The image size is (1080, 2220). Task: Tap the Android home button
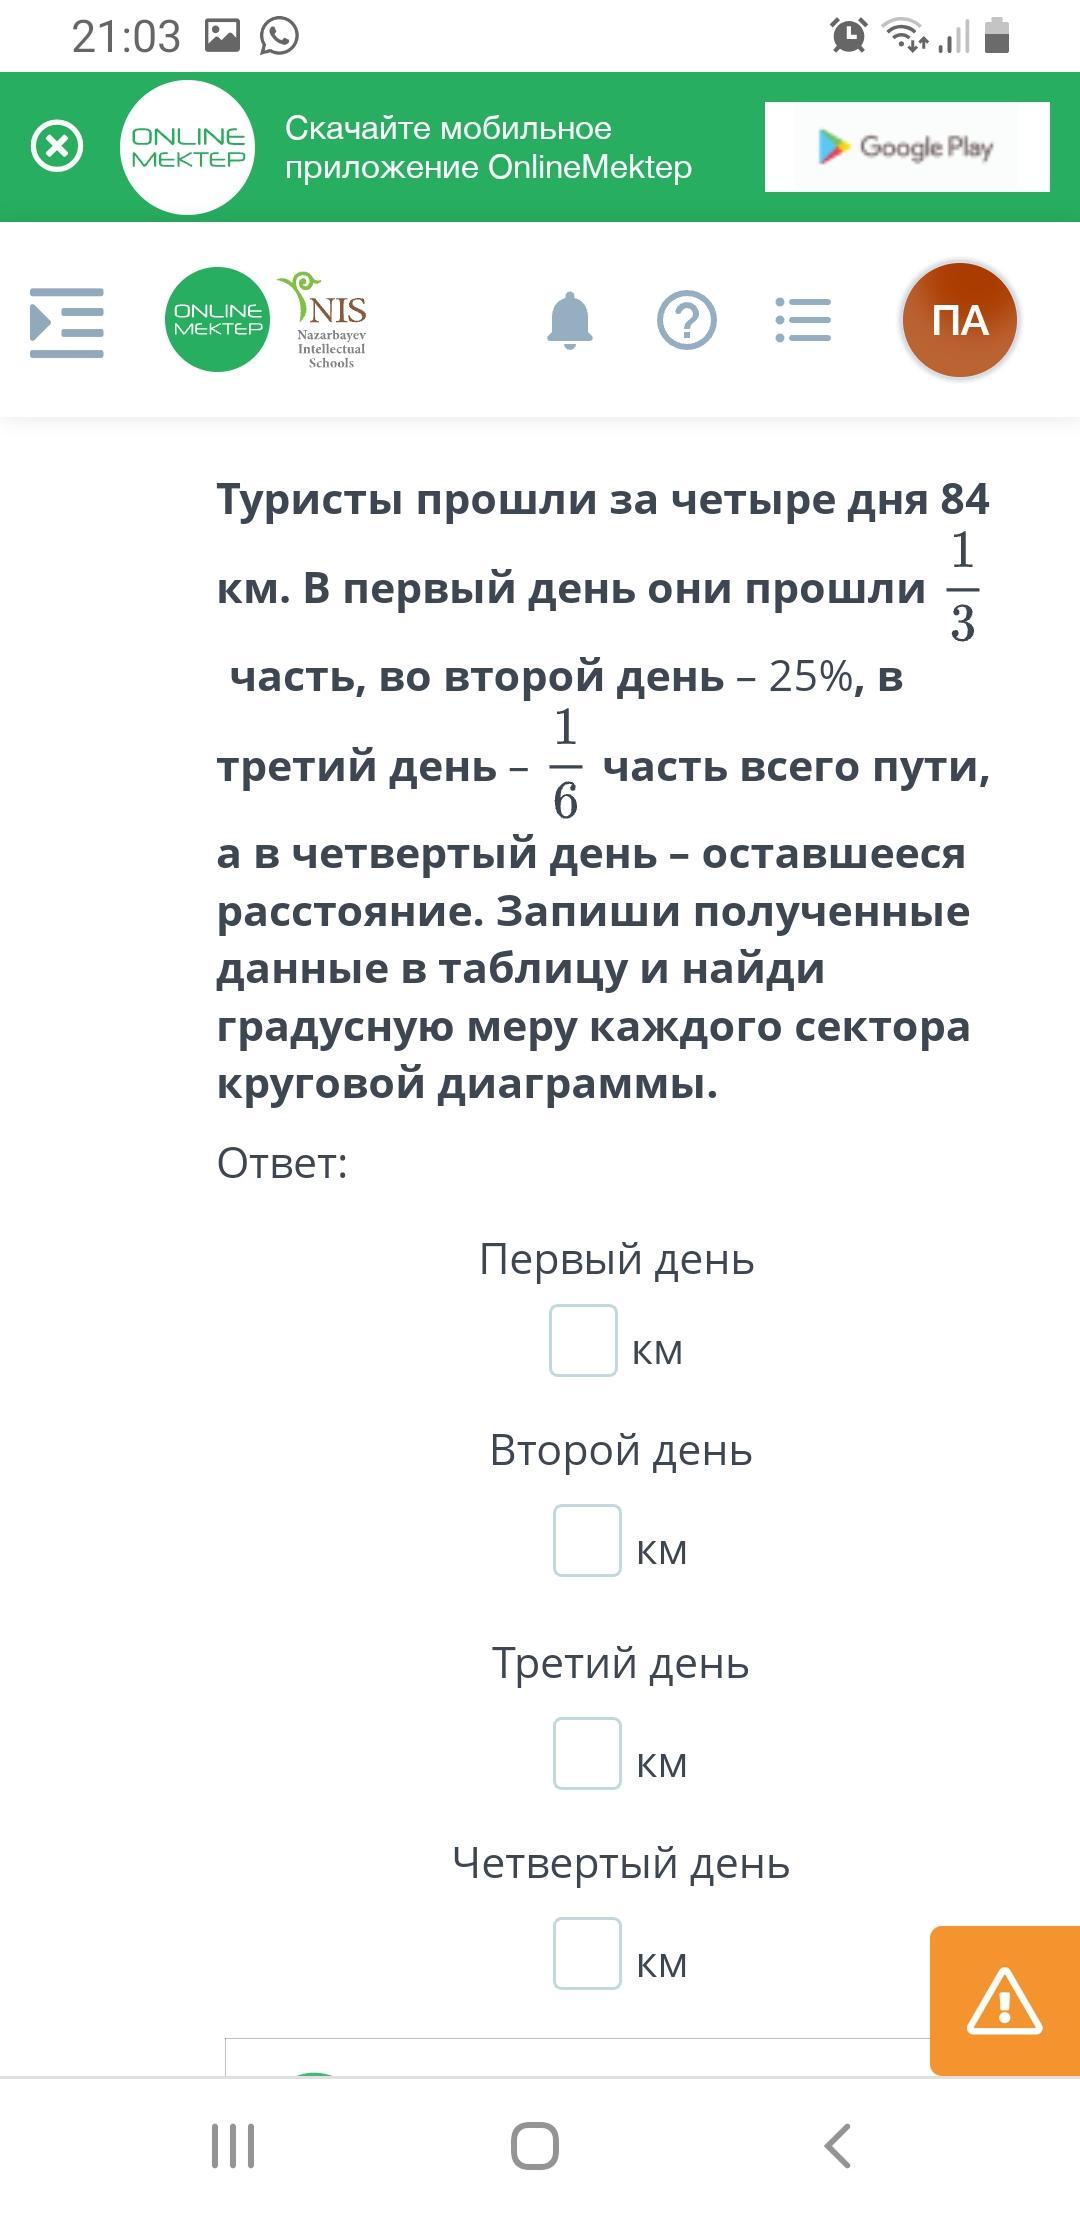coord(535,2146)
